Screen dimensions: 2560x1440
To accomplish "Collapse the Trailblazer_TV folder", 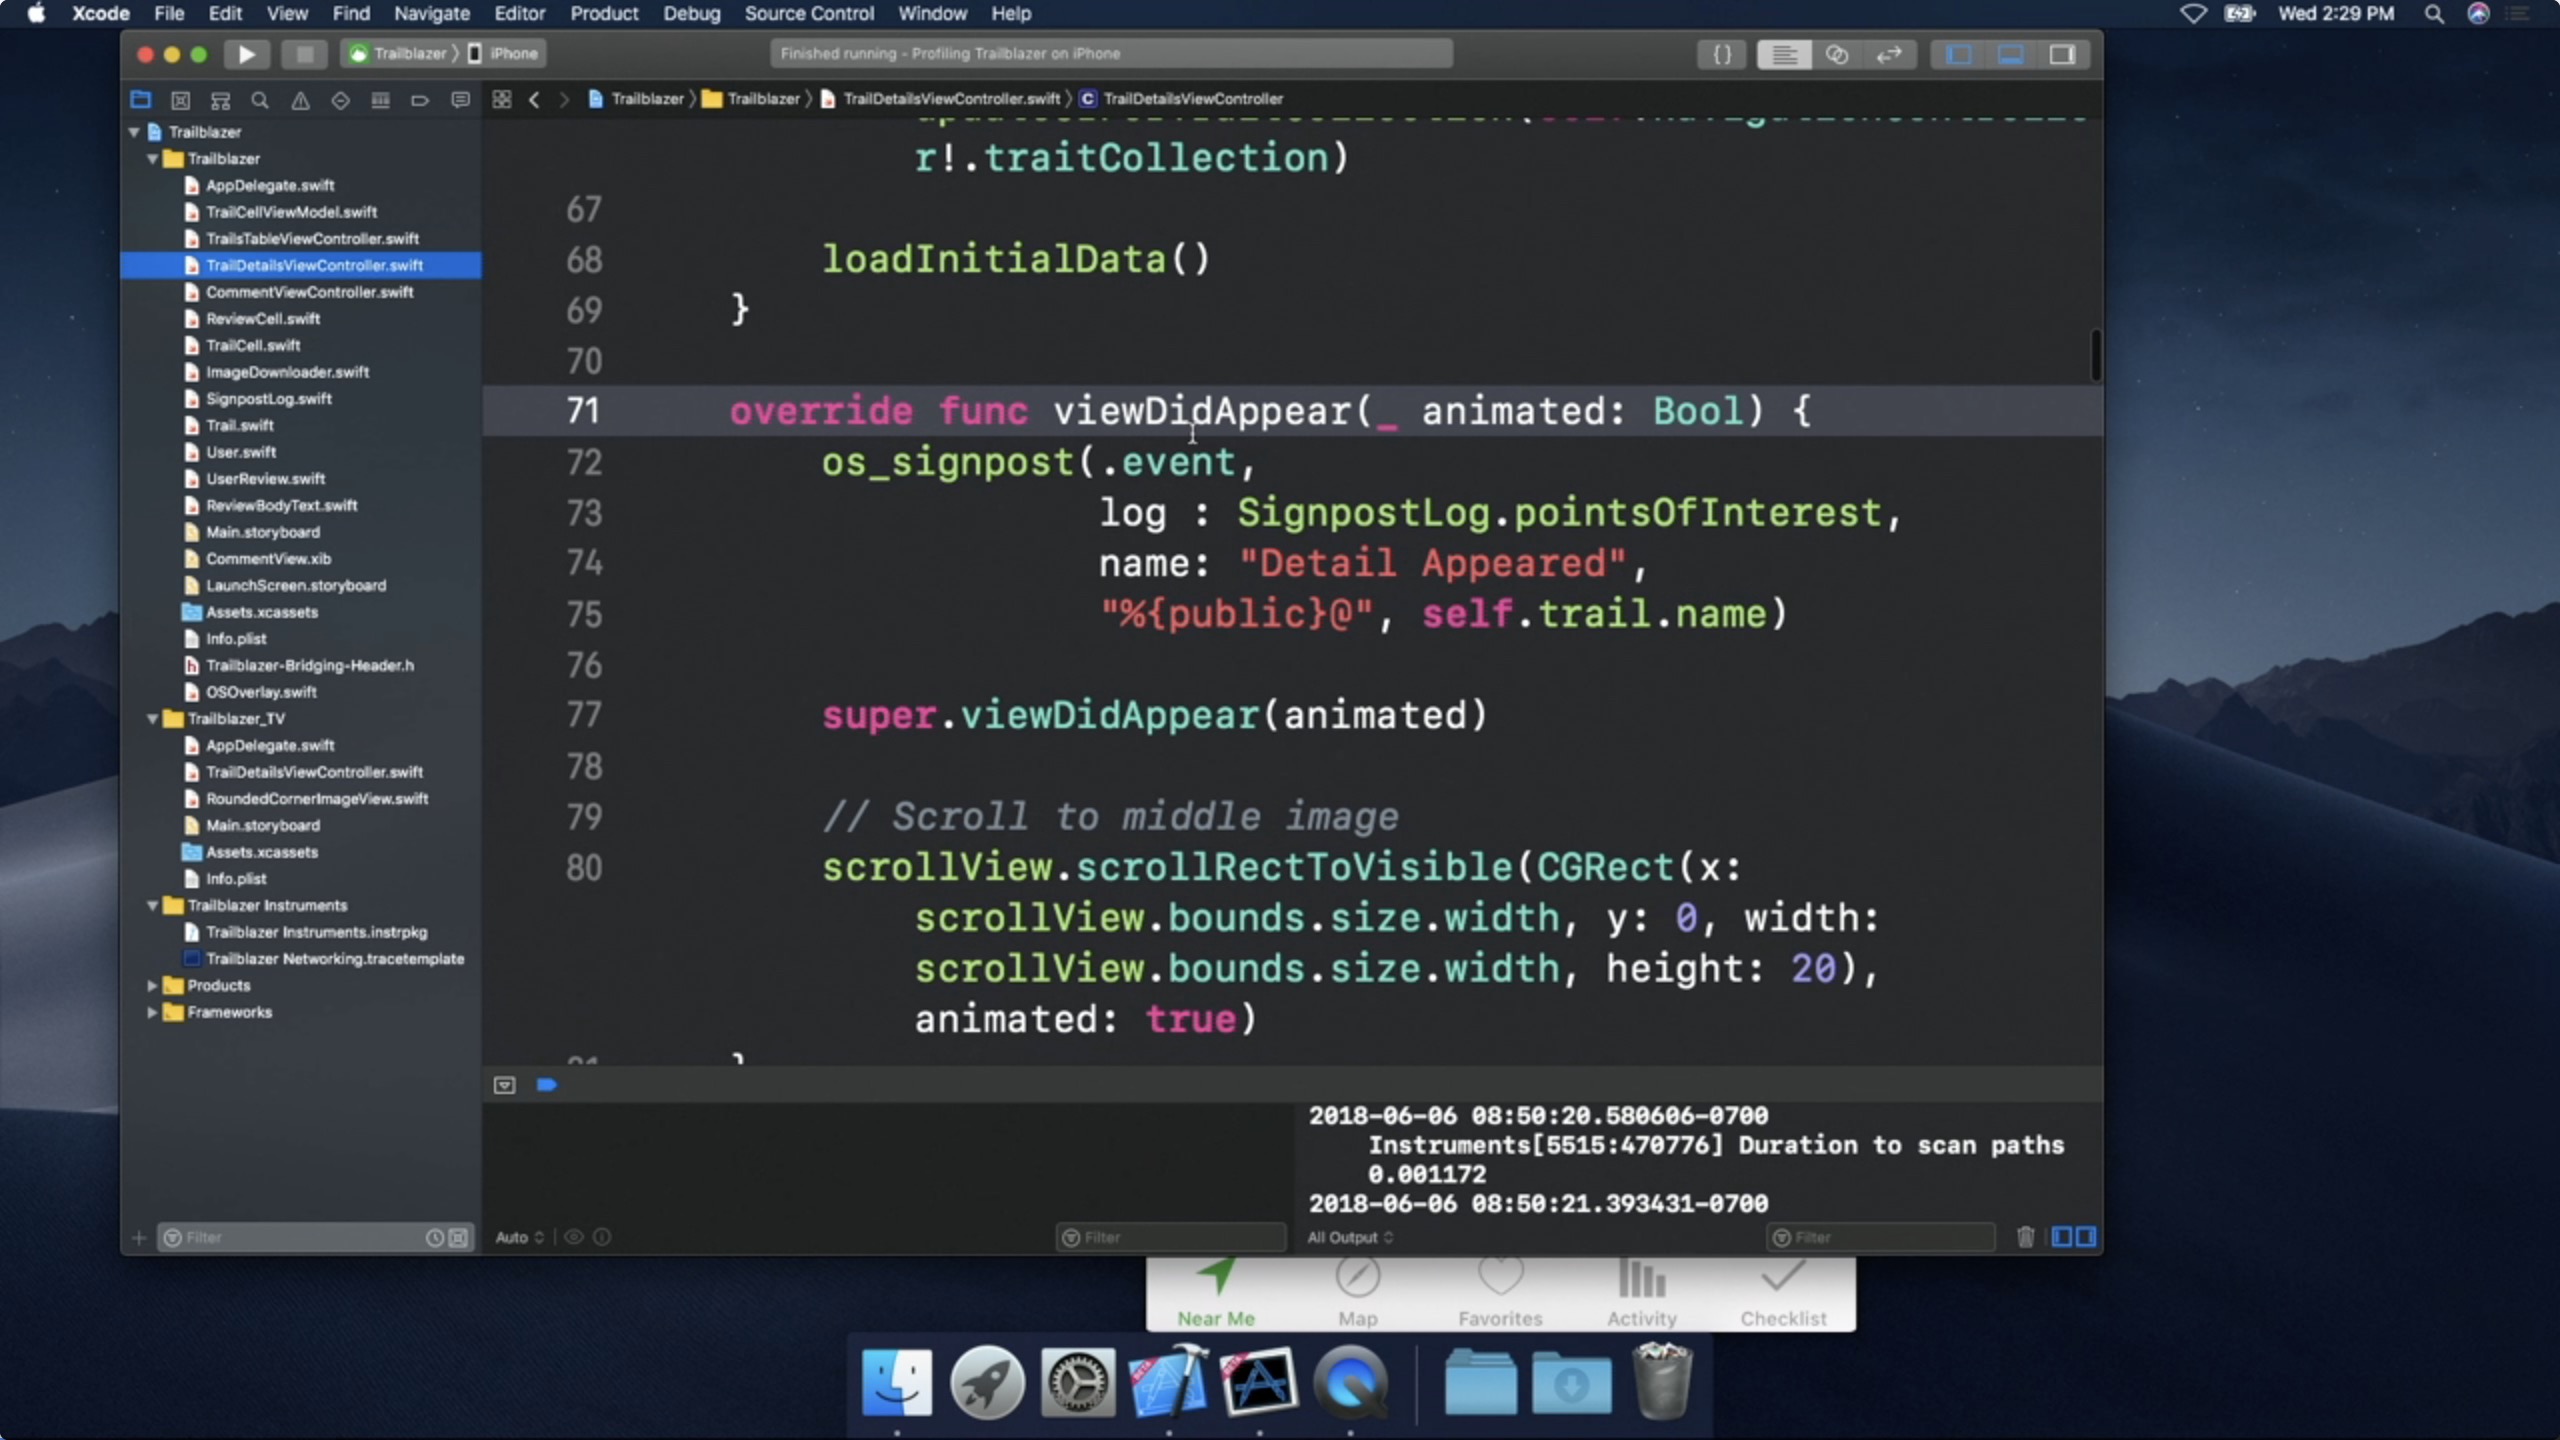I will [x=152, y=718].
